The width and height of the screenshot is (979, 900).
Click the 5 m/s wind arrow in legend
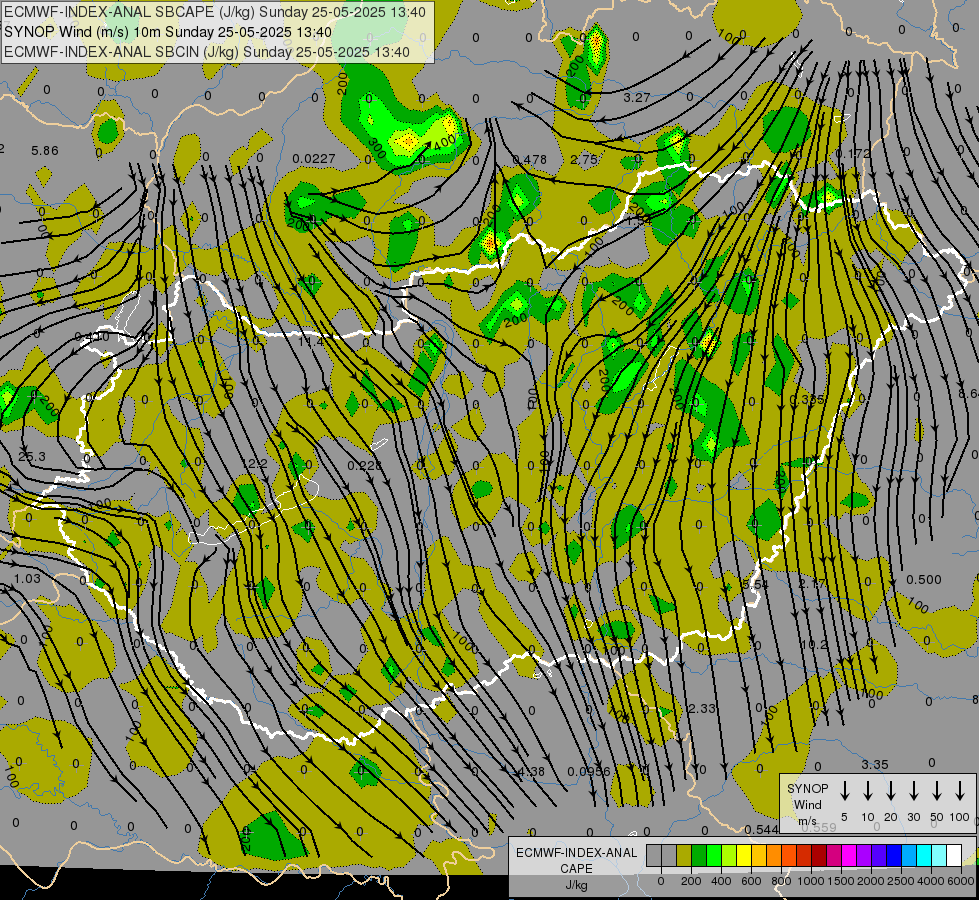844,790
